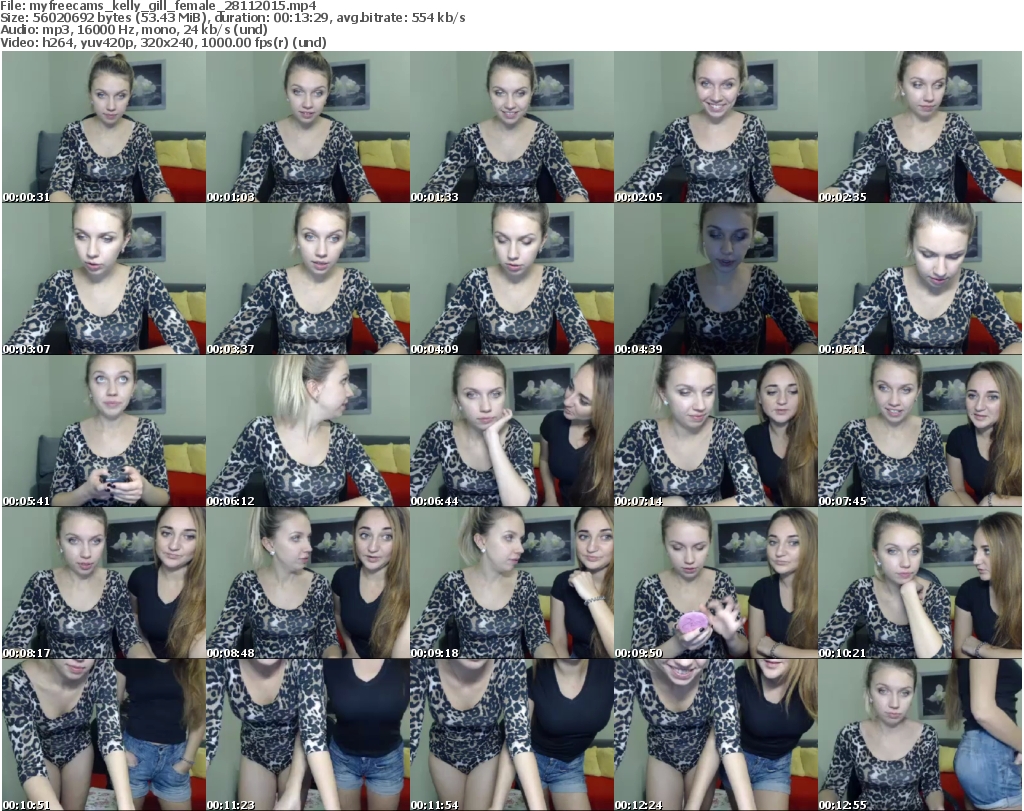The height and width of the screenshot is (811, 1024).
Task: Select the thumbnail stamped 00:03:07
Action: tap(104, 279)
